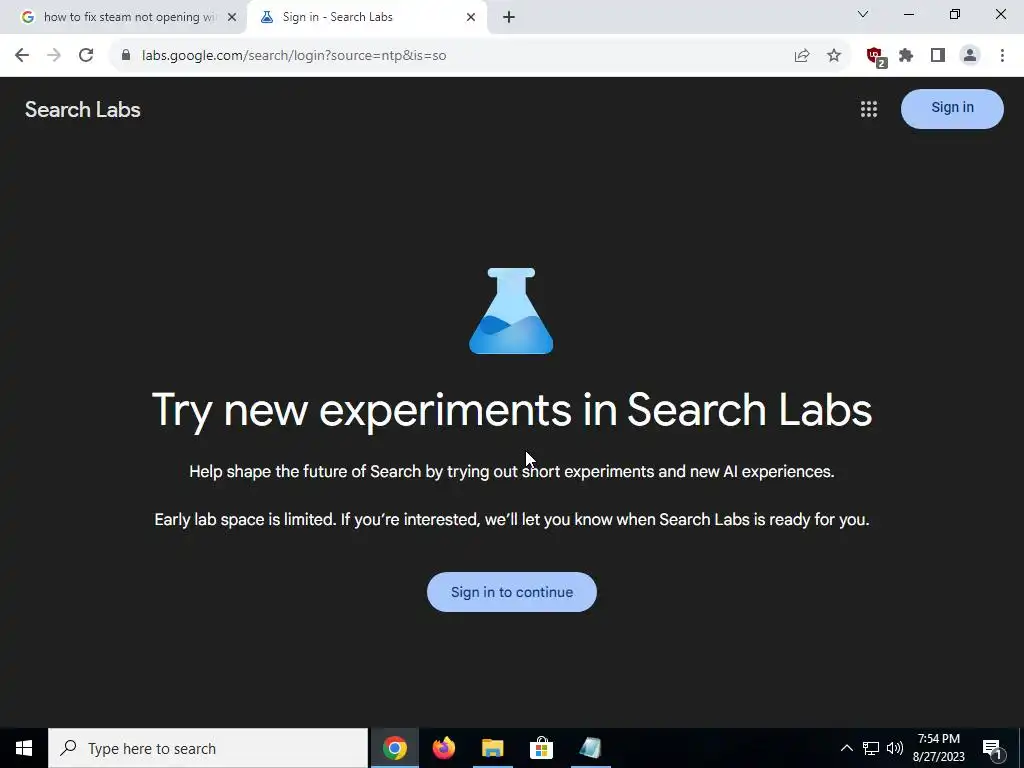Screen dimensions: 1024x768
Task: Open the Extensions puzzle icon
Action: click(x=906, y=56)
